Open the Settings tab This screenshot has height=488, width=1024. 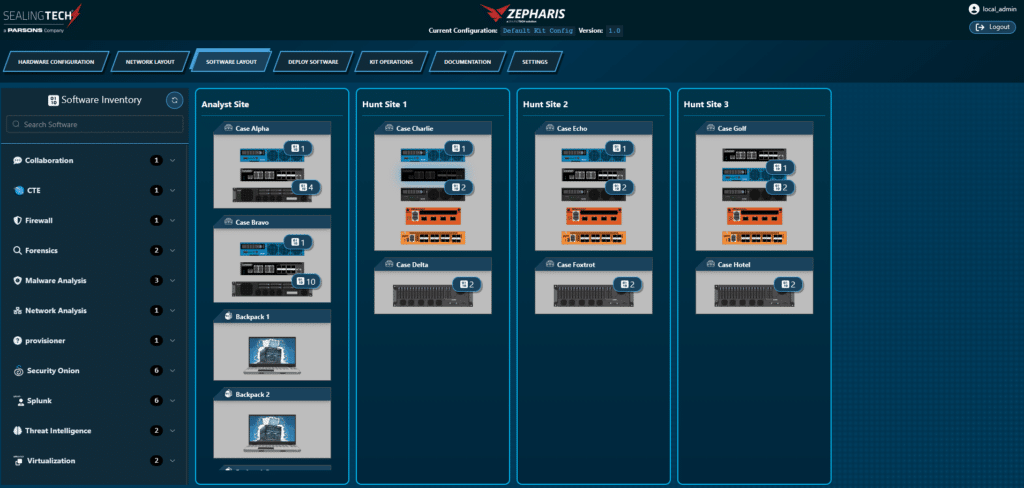click(x=534, y=62)
